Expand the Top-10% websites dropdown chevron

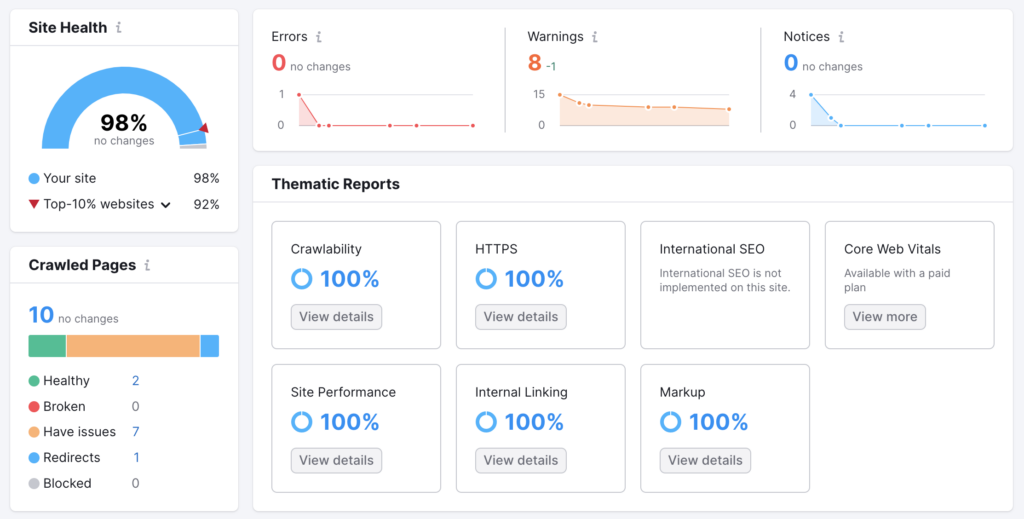(166, 205)
